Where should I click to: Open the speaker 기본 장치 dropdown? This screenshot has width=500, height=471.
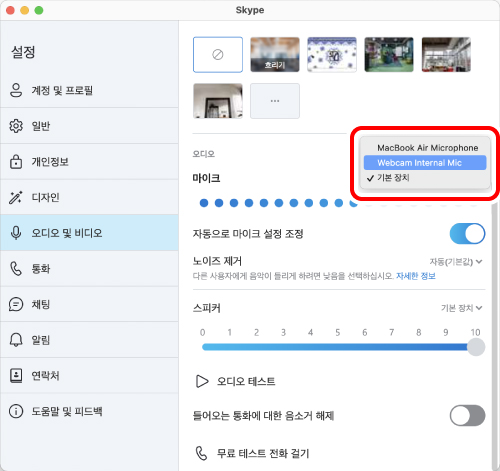pos(462,308)
